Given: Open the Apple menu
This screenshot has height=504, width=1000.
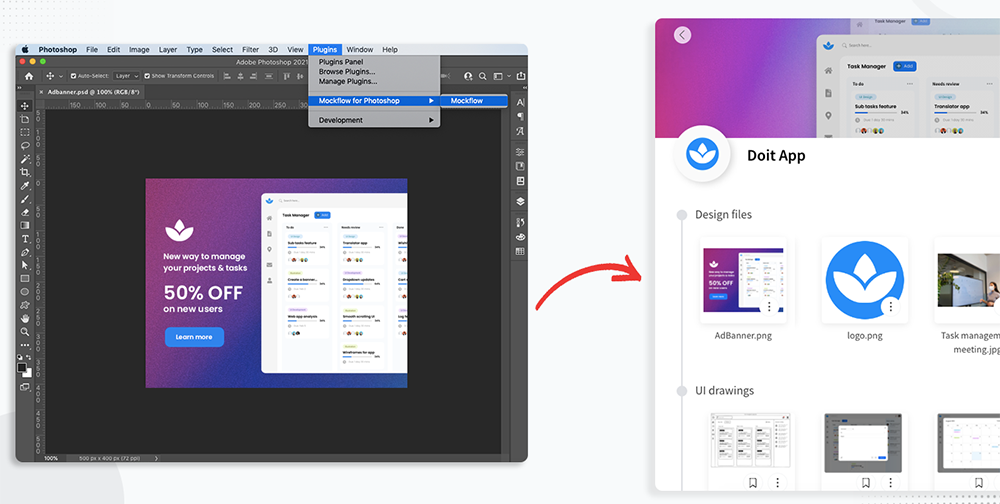Looking at the screenshot, I should [26, 49].
